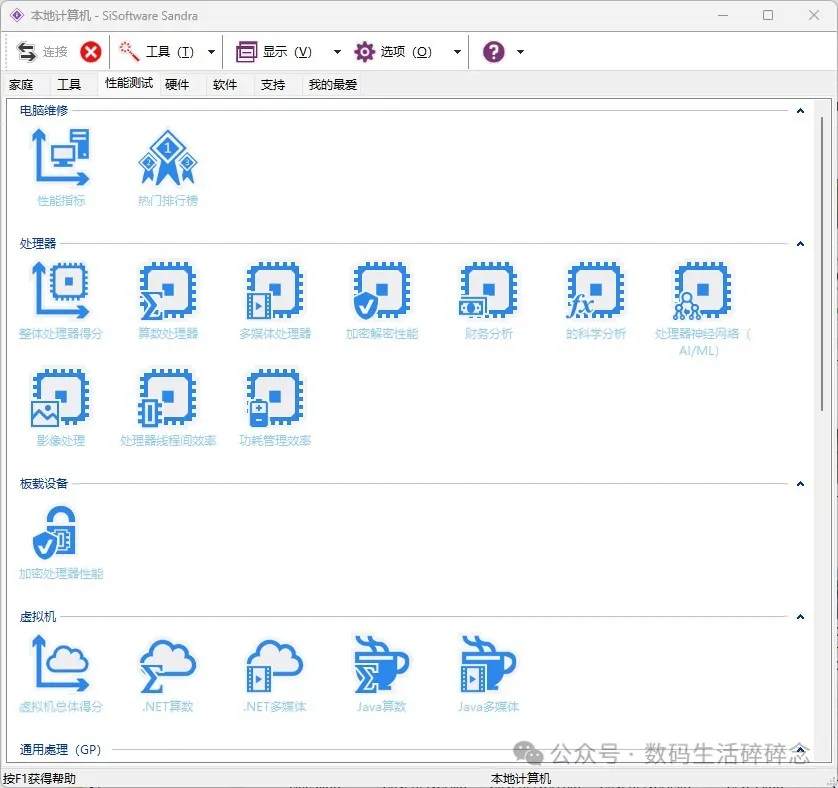Switch to the 工具 tab
Screen dimensions: 838x788
coord(69,84)
